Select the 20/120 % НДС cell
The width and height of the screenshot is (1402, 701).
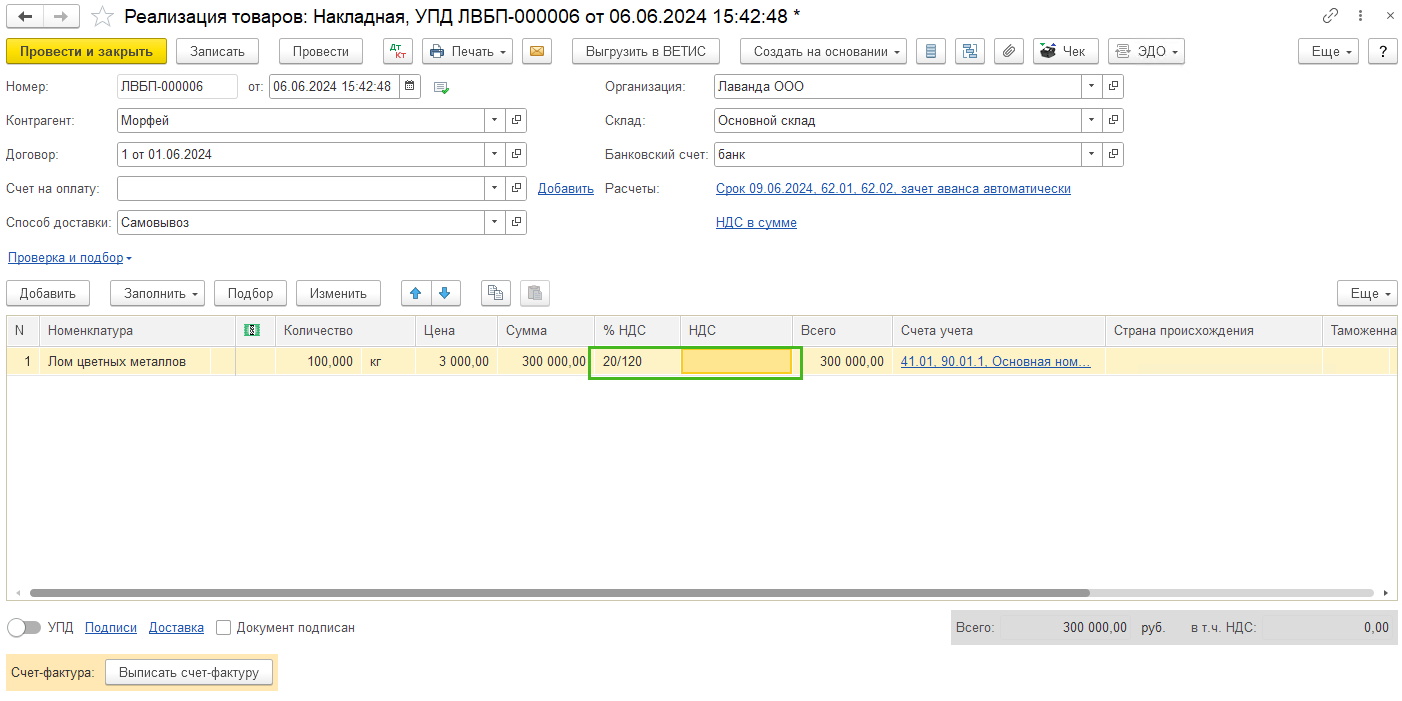(636, 361)
